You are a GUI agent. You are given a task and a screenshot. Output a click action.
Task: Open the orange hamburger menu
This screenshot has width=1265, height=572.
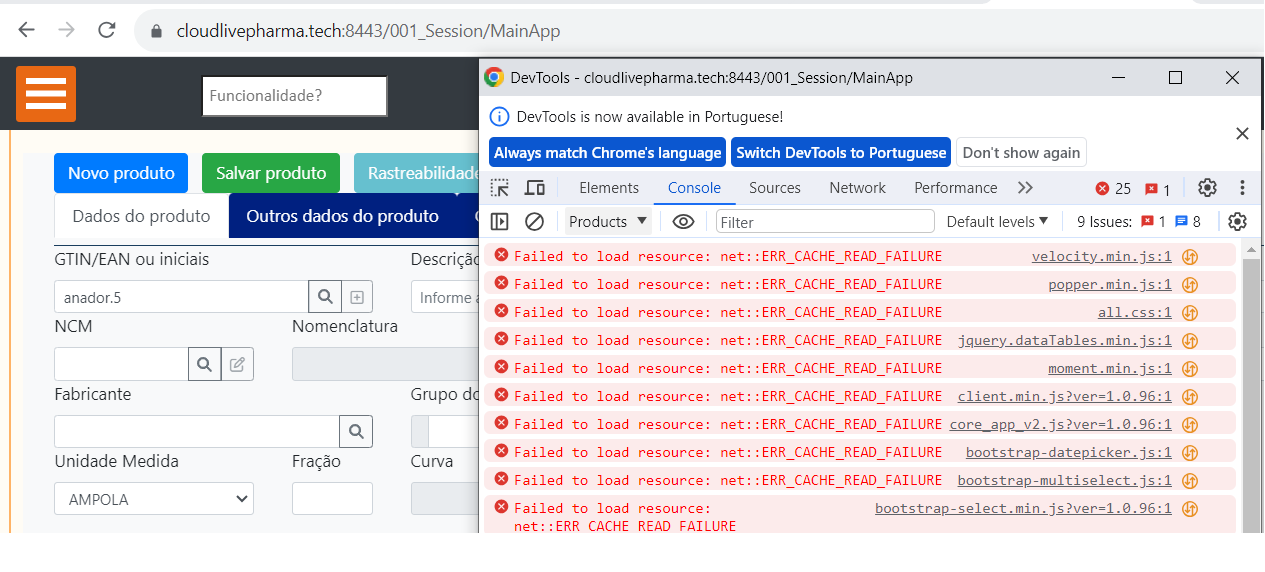46,94
